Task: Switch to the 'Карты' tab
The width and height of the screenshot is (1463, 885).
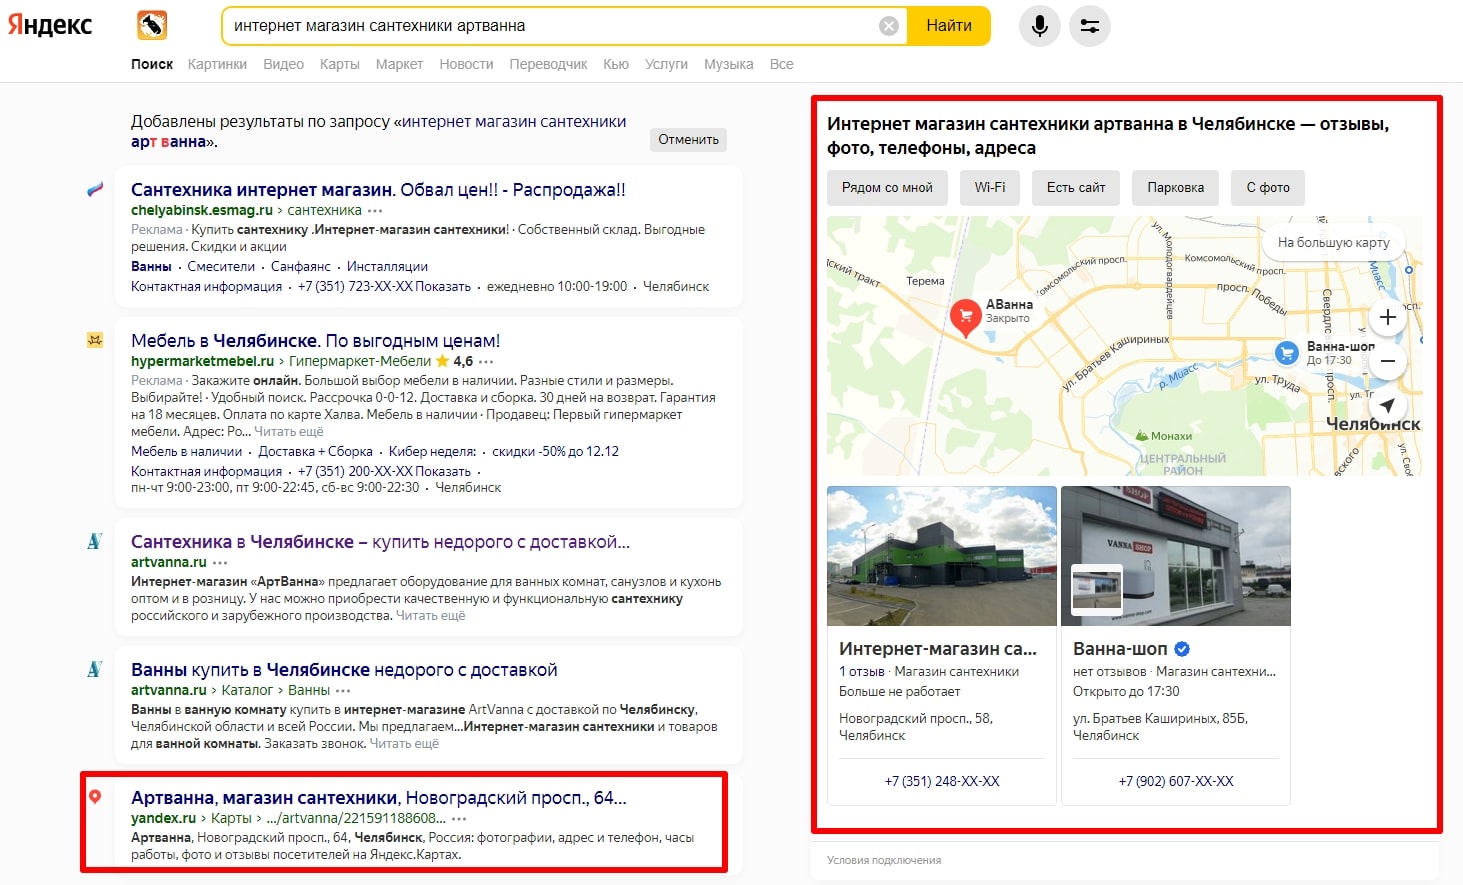Action: [339, 64]
